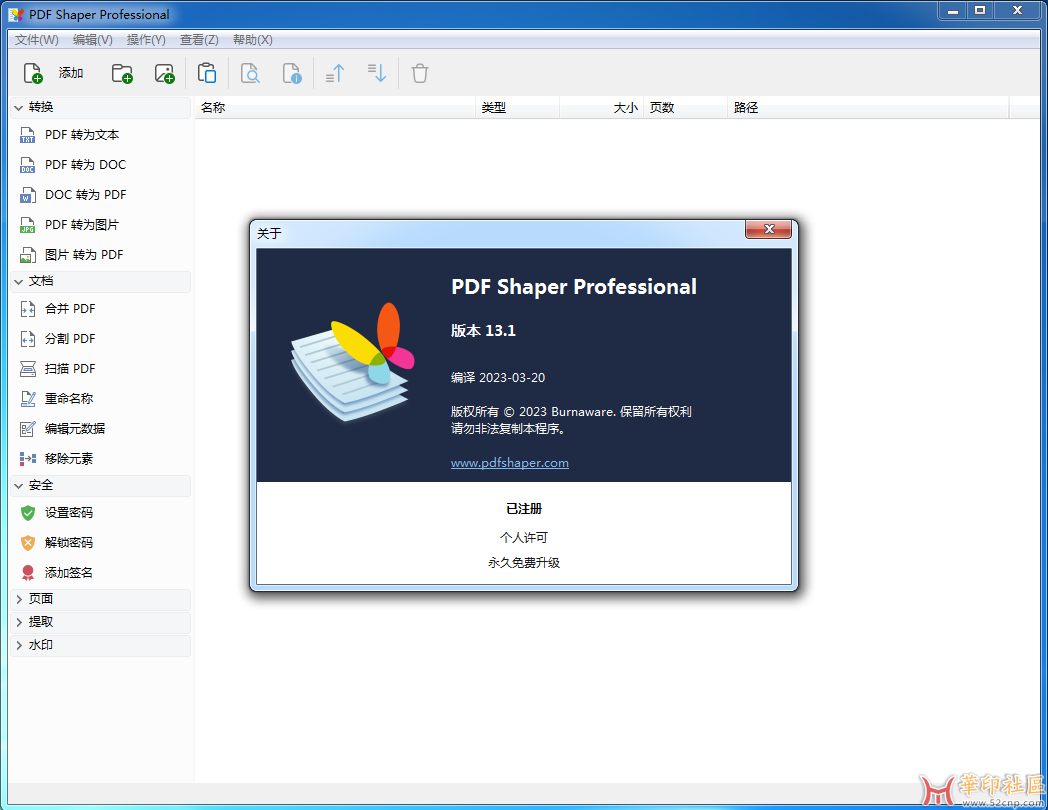
Task: Click the trash delete toolbar icon
Action: (x=420, y=73)
